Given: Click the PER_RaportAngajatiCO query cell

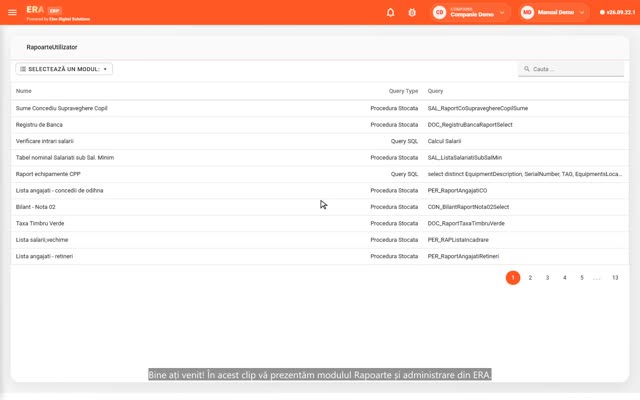Looking at the screenshot, I should coord(457,190).
